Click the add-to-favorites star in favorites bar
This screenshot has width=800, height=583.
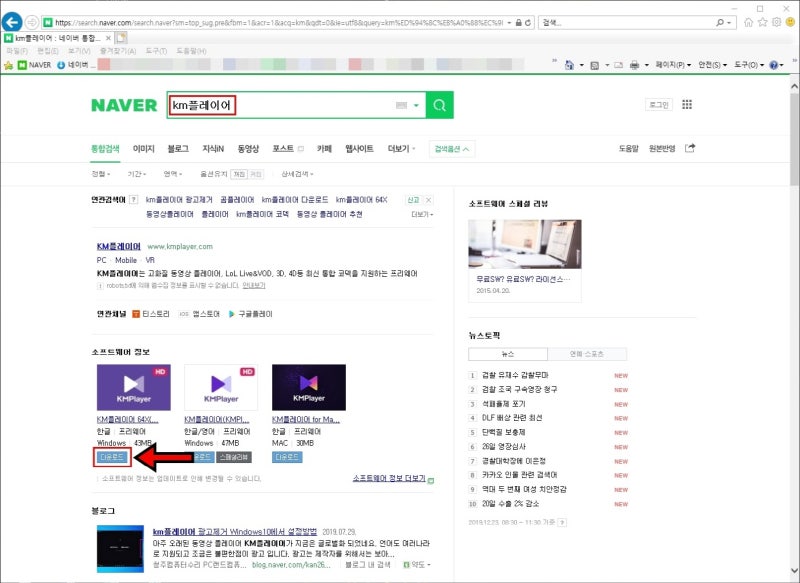(x=8, y=65)
